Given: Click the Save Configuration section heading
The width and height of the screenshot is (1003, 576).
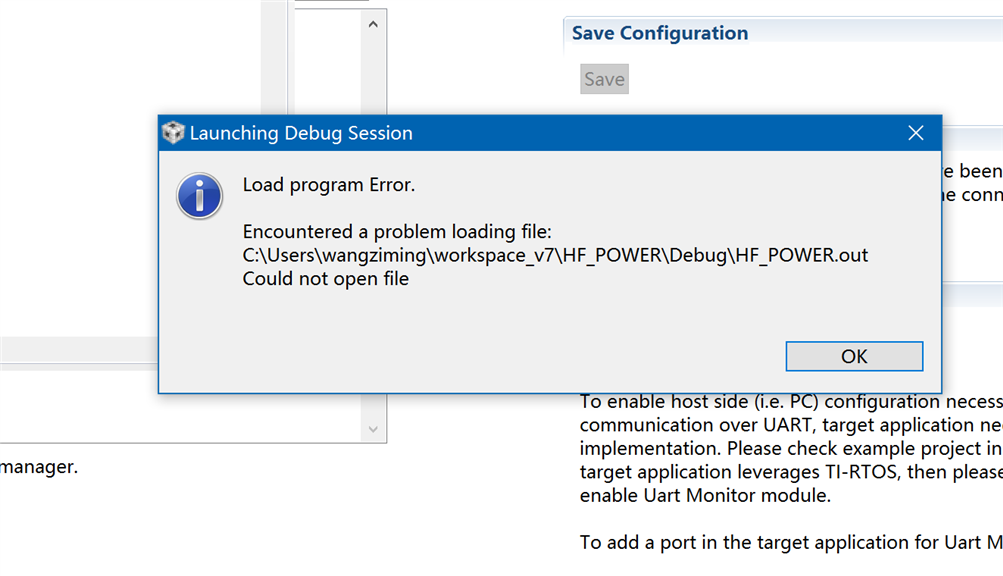Looking at the screenshot, I should click(x=660, y=33).
